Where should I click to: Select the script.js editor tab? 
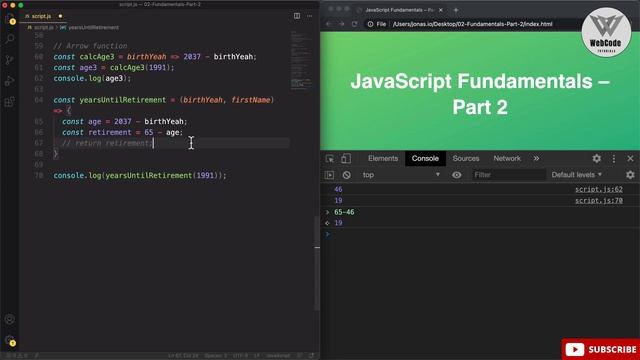42,16
